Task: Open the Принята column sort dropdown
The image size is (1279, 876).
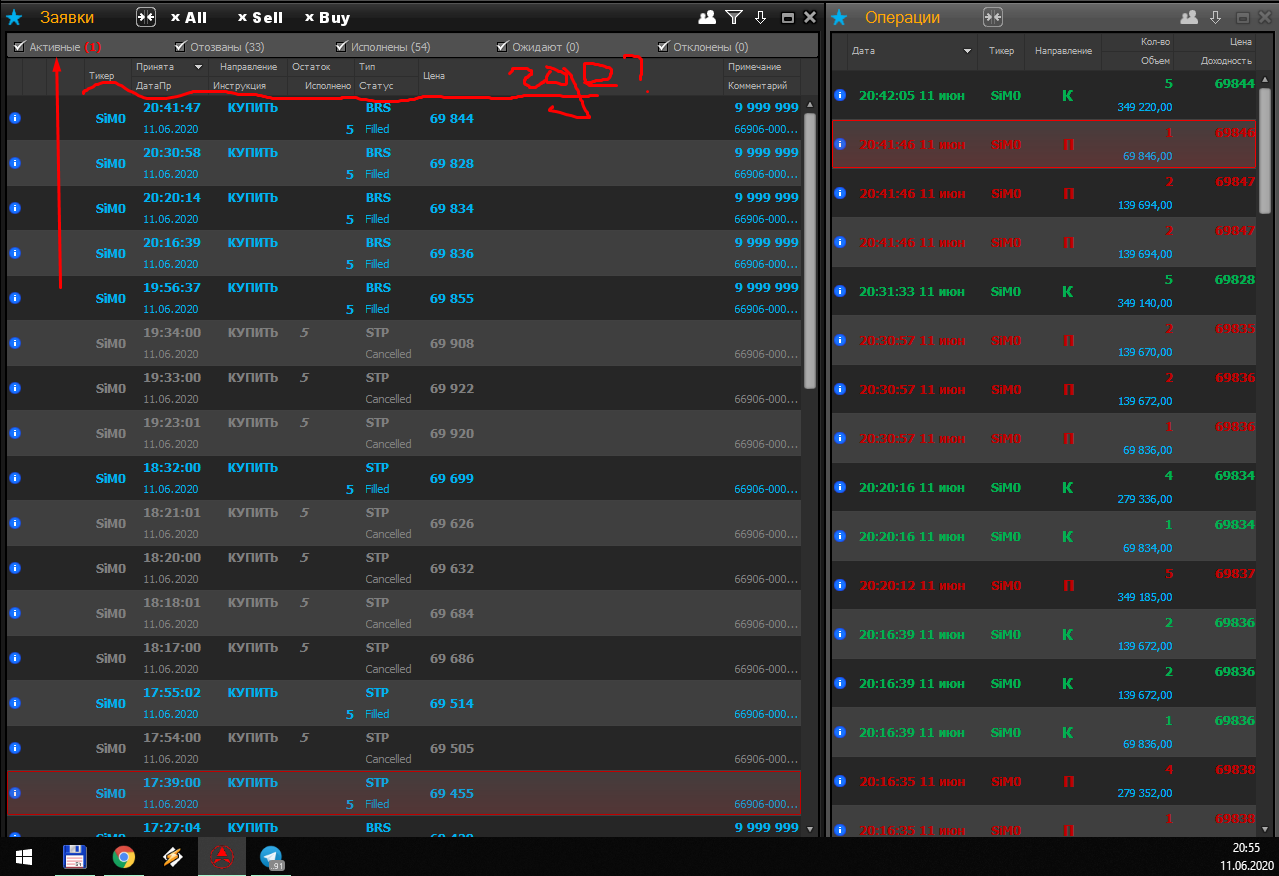Action: coord(198,67)
